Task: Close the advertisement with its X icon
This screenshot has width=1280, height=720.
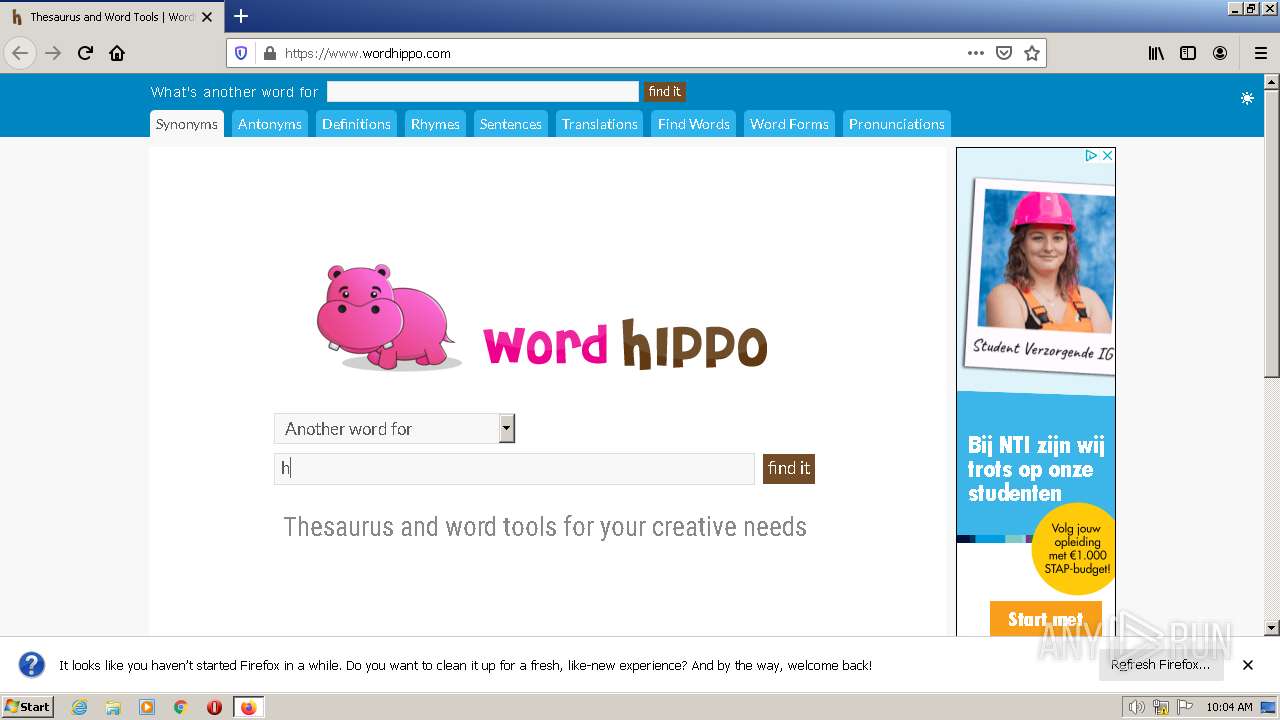Action: coord(1107,156)
